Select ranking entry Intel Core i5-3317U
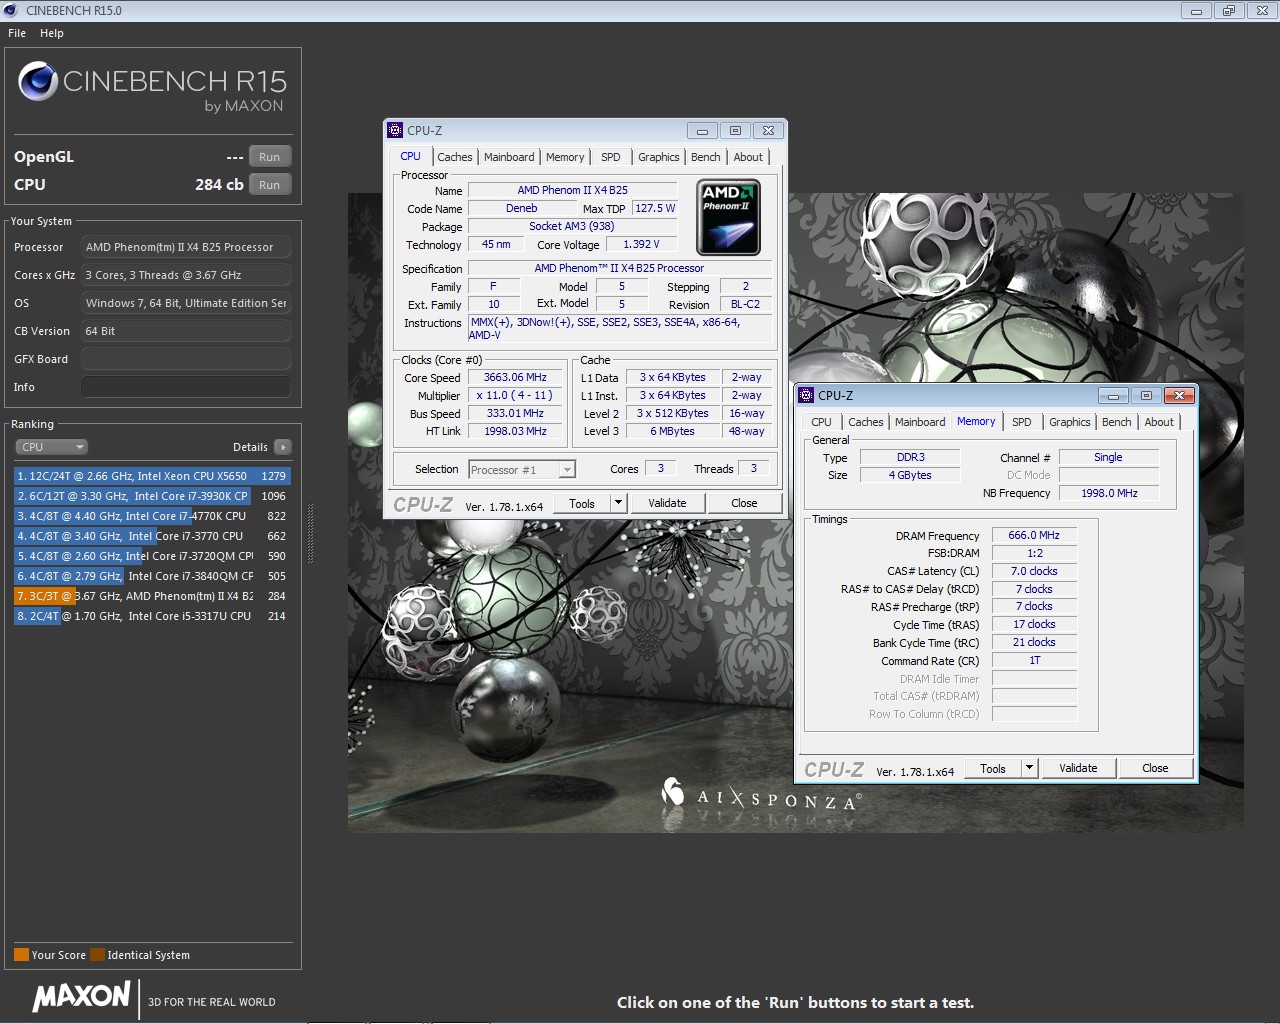The width and height of the screenshot is (1280, 1024). (152, 616)
